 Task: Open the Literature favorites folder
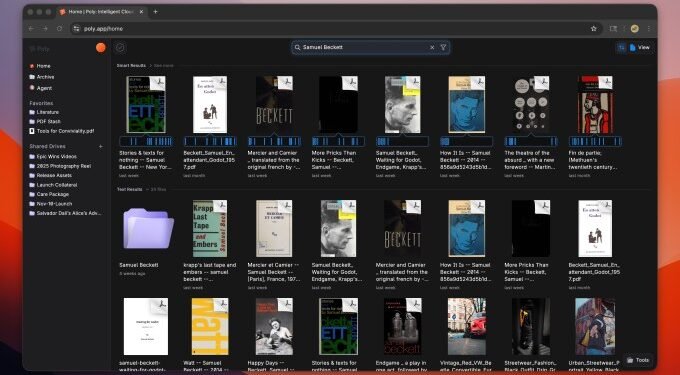click(44, 112)
